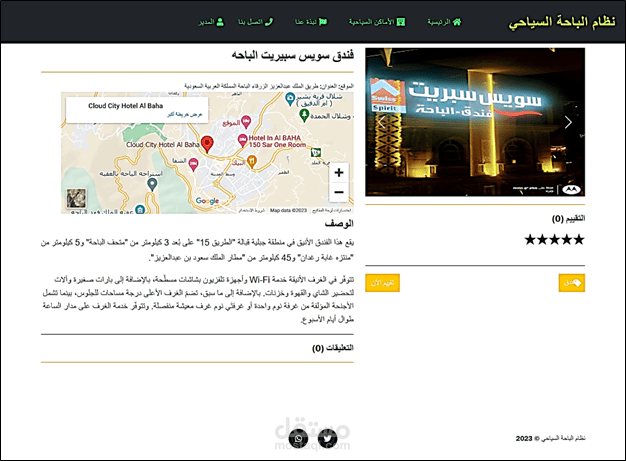Click the green waterfall park marker

[x=304, y=115]
